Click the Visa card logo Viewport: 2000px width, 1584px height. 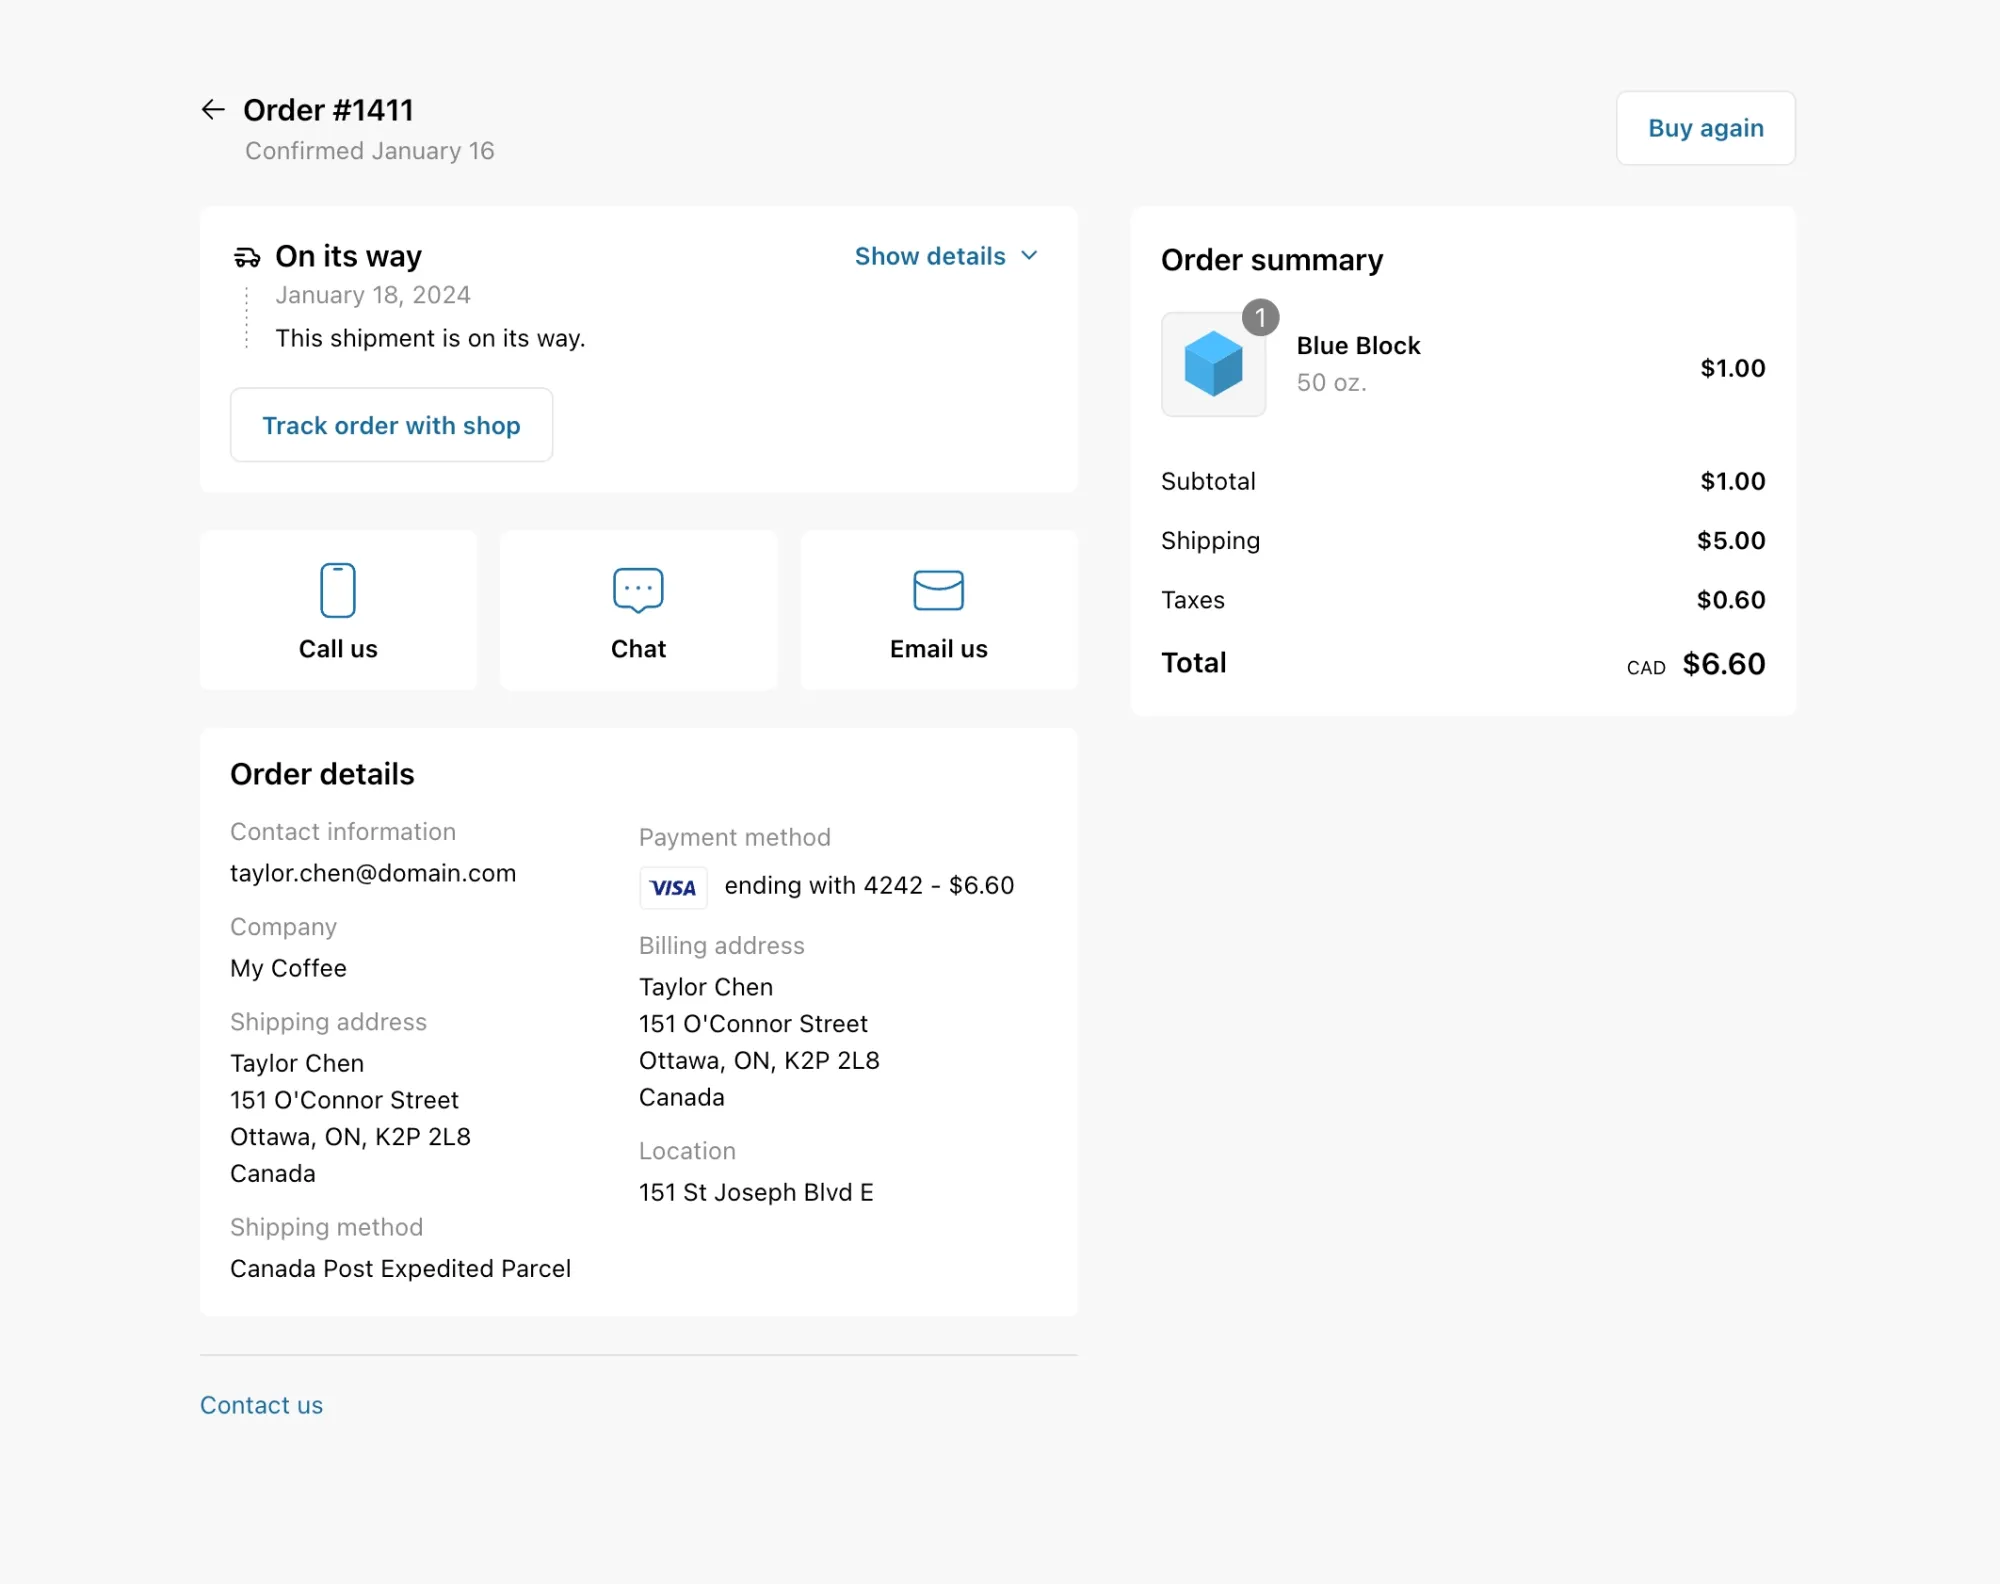673,887
